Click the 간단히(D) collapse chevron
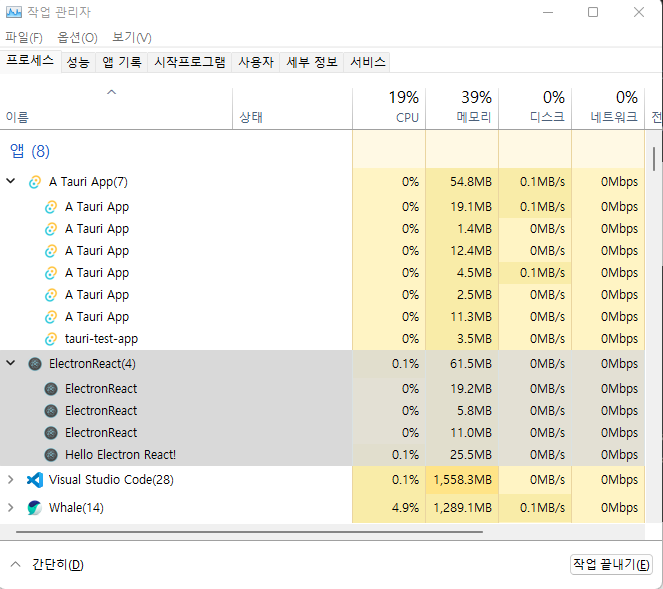Viewport: 663px width, 589px height. pos(16,564)
